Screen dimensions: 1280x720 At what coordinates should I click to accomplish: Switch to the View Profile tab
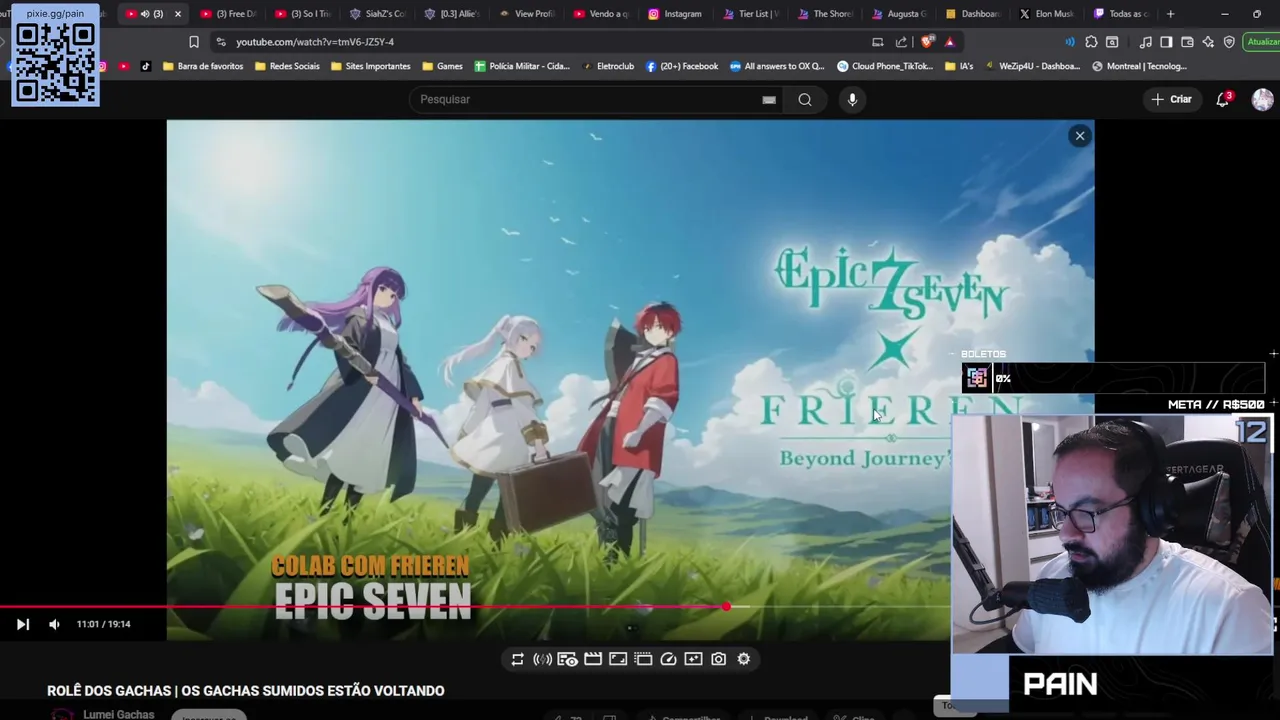(526, 14)
